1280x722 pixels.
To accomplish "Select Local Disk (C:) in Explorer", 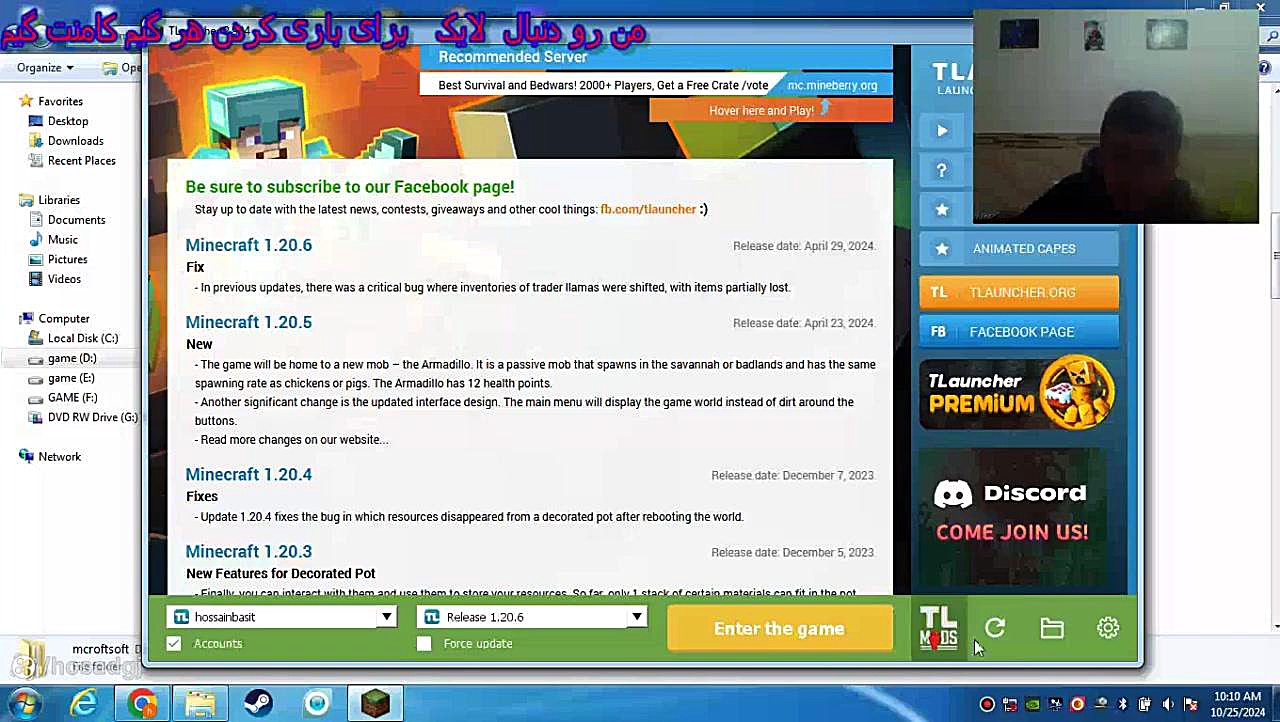I will pos(82,338).
